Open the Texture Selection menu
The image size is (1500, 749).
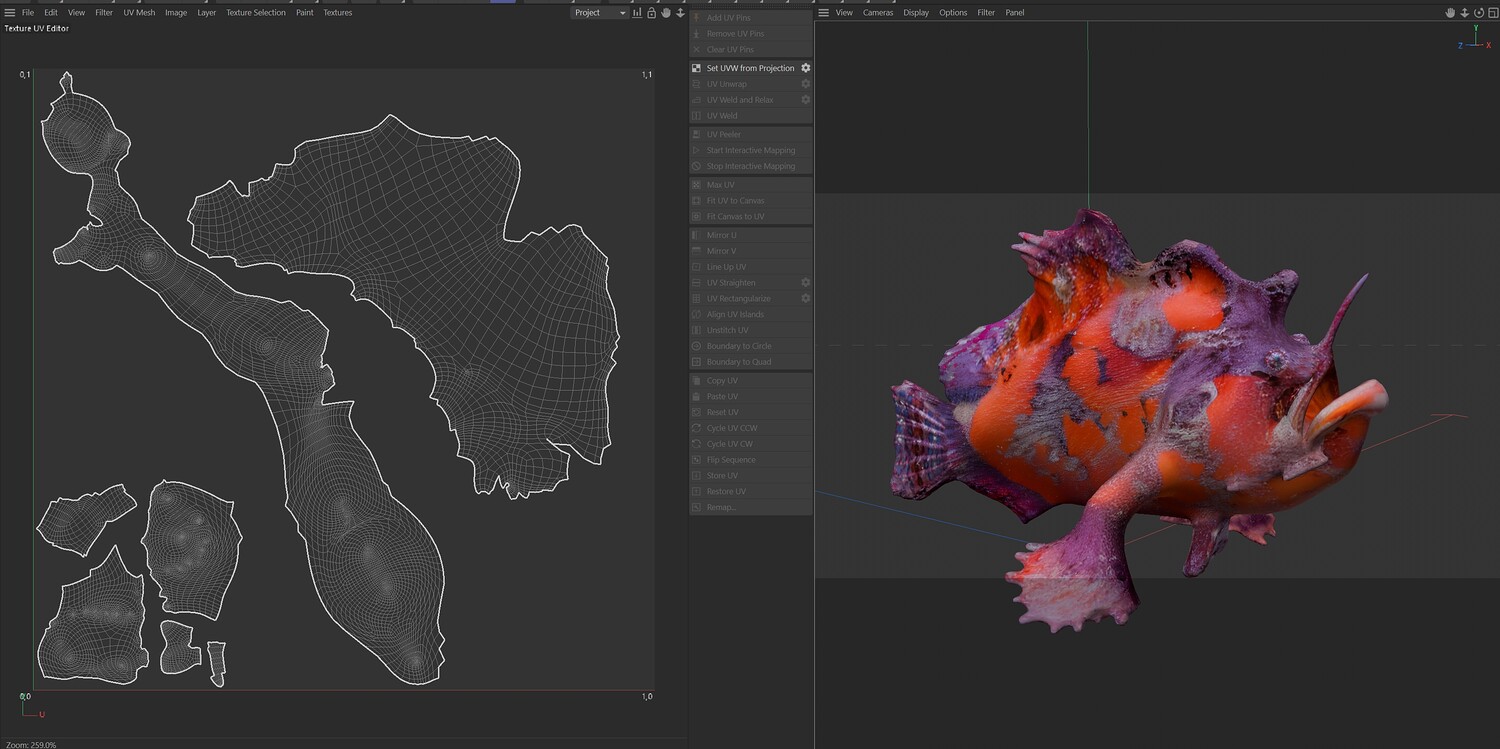coord(256,13)
